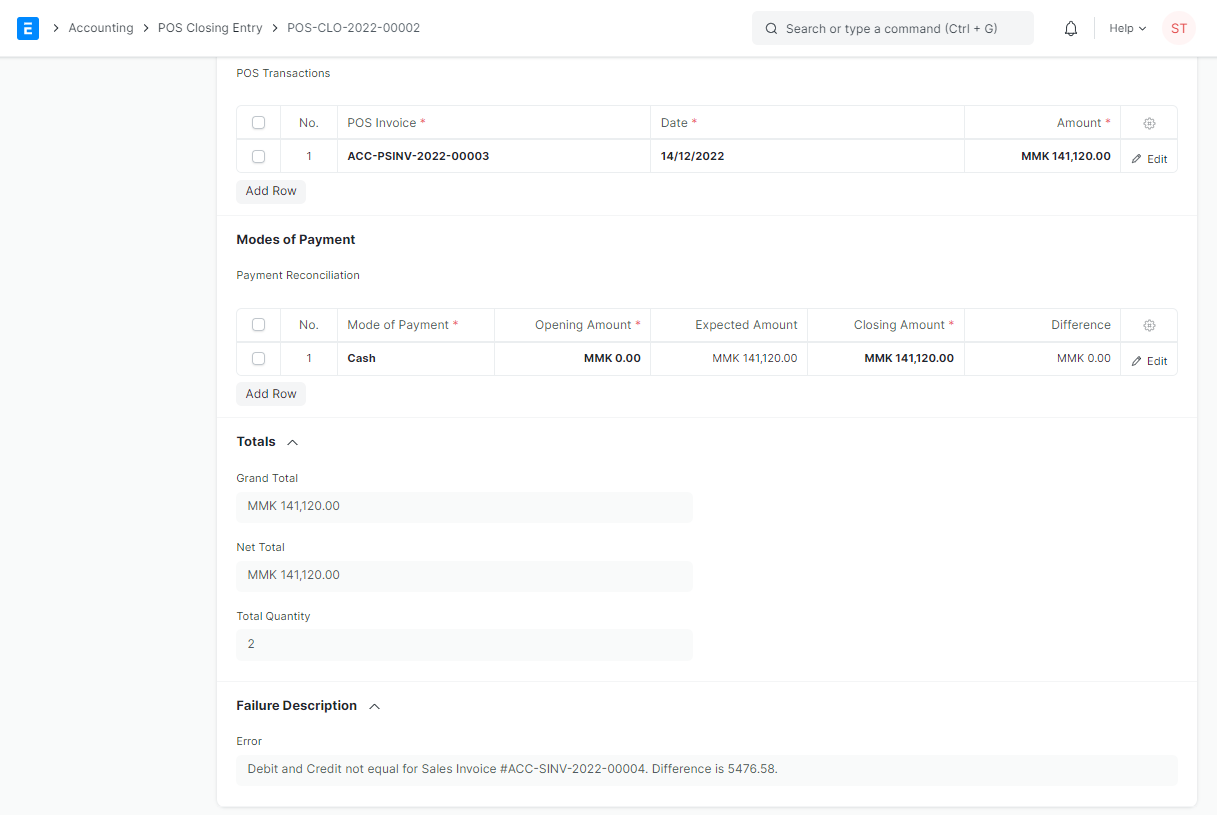Select the Cash row checkbox in Payment Reconciliation
This screenshot has height=815, width=1217.
click(258, 358)
